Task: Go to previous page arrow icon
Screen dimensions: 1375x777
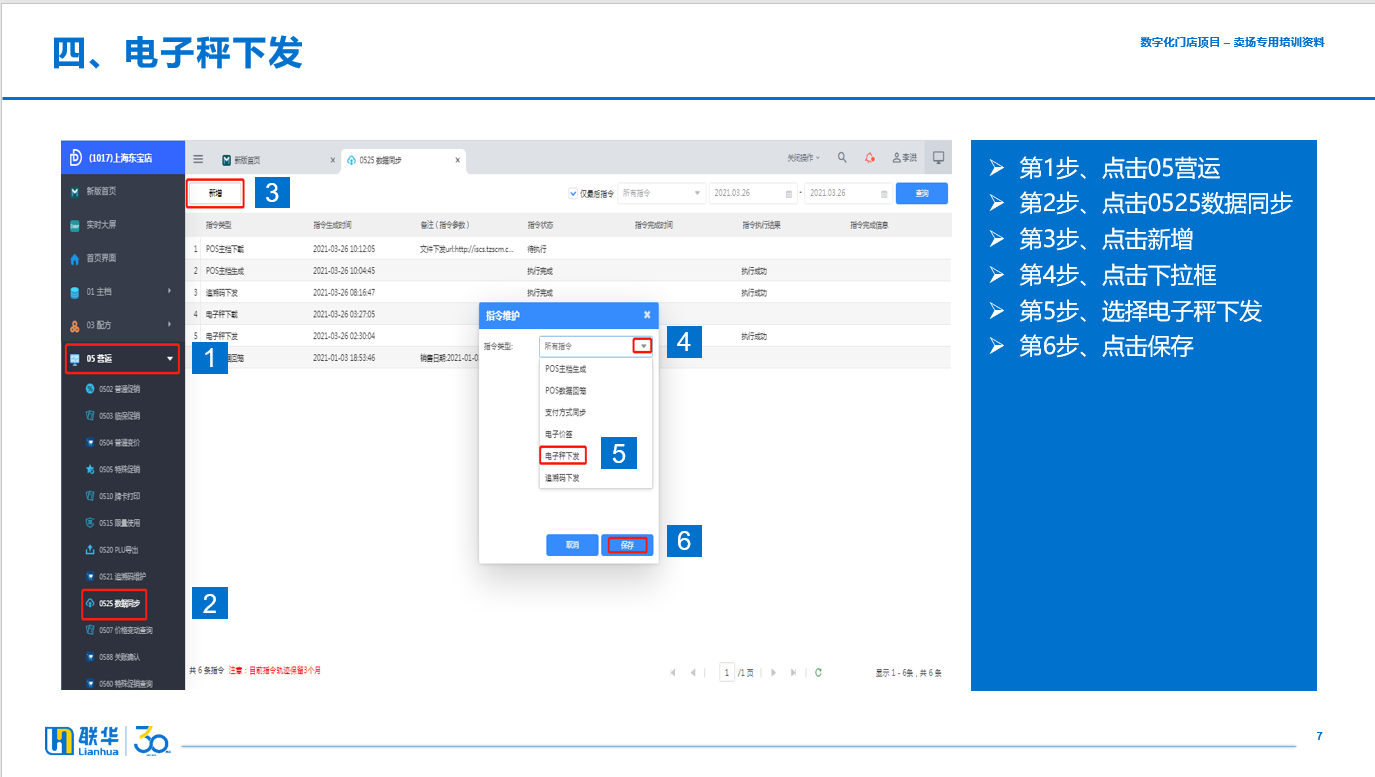Action: pyautogui.click(x=692, y=673)
